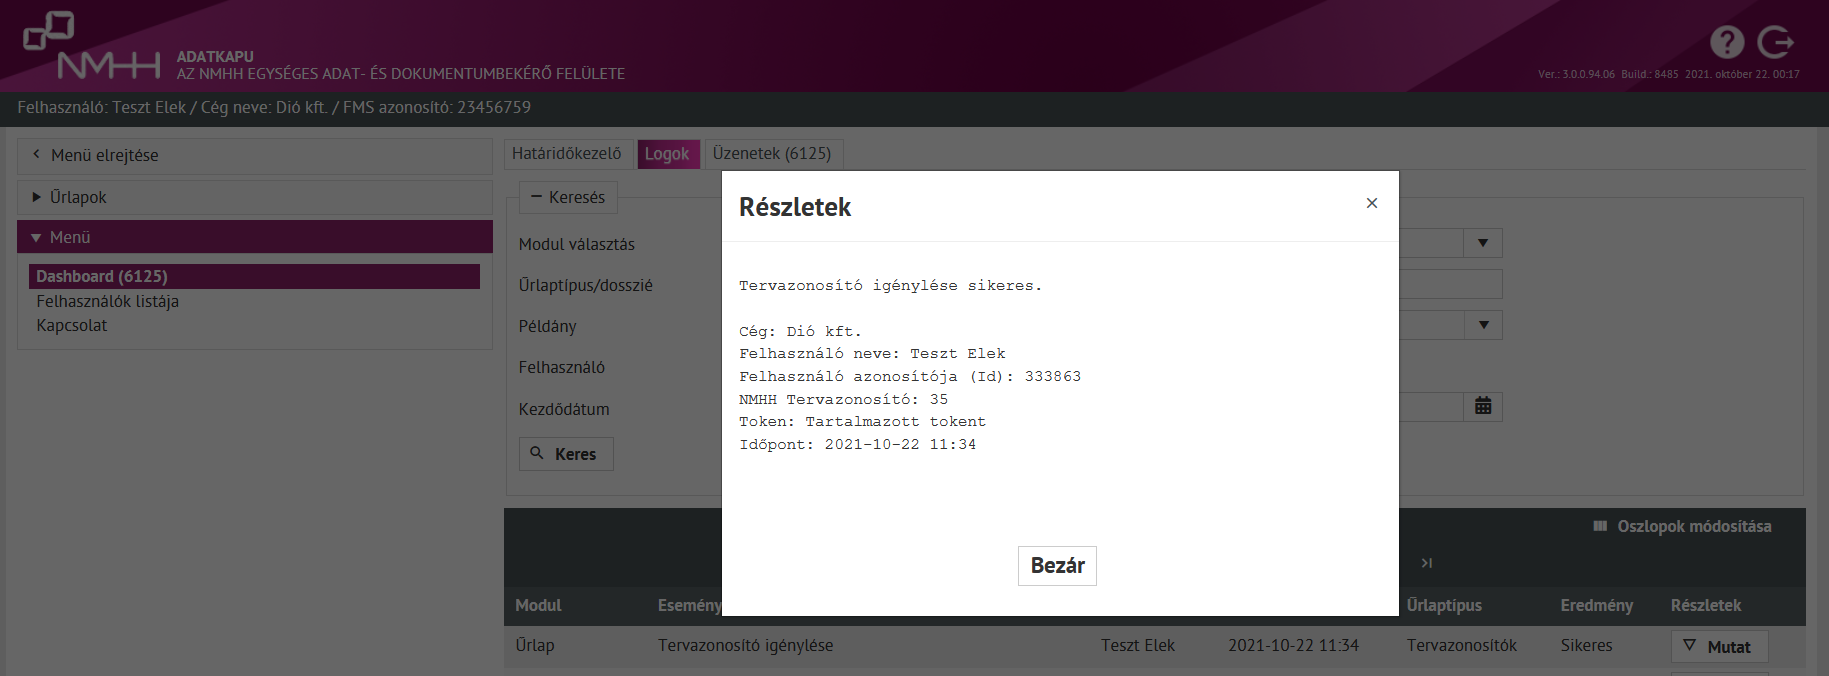The image size is (1829, 676).
Task: Click the Keres search button
Action: coord(566,454)
